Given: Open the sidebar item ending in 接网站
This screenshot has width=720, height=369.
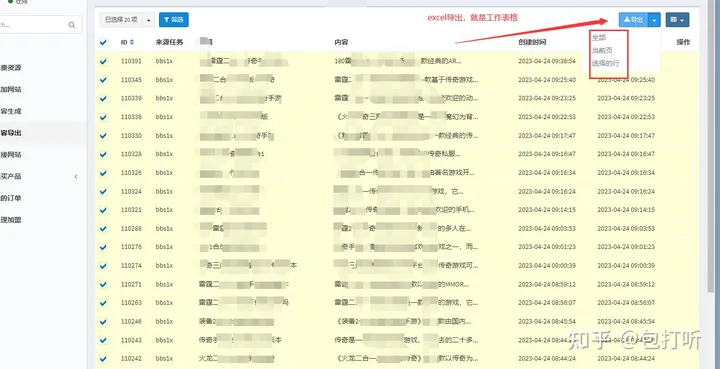Looking at the screenshot, I should pos(11,155).
